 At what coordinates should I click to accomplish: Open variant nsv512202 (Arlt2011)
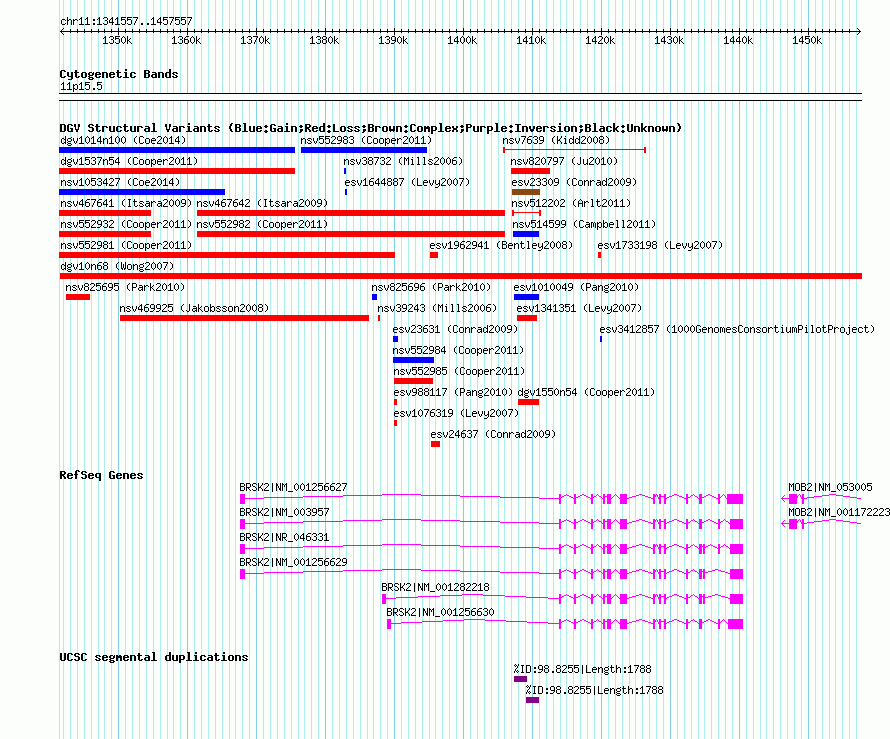tap(571, 203)
